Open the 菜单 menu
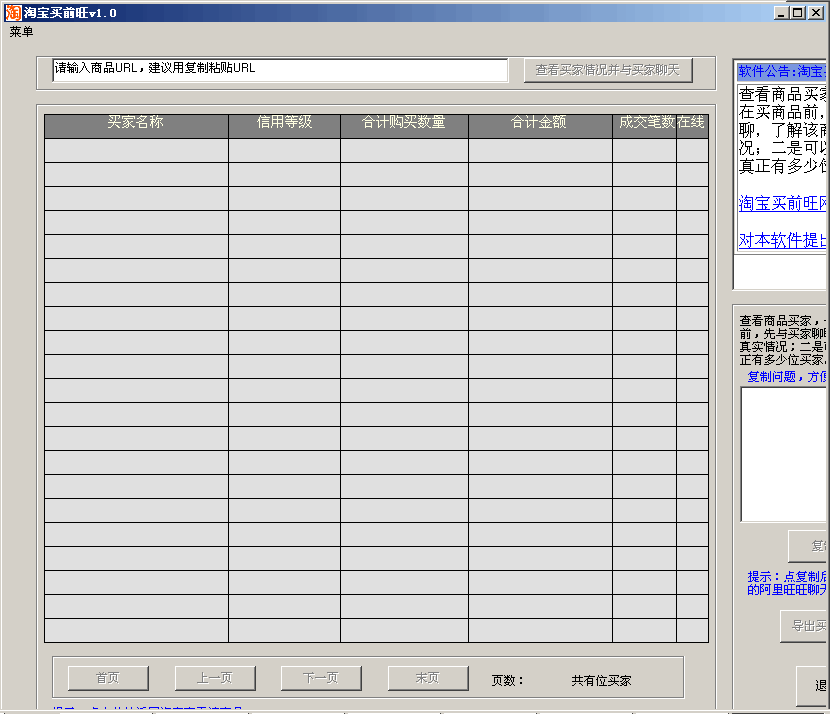Viewport: 830px width, 714px height. (21, 32)
